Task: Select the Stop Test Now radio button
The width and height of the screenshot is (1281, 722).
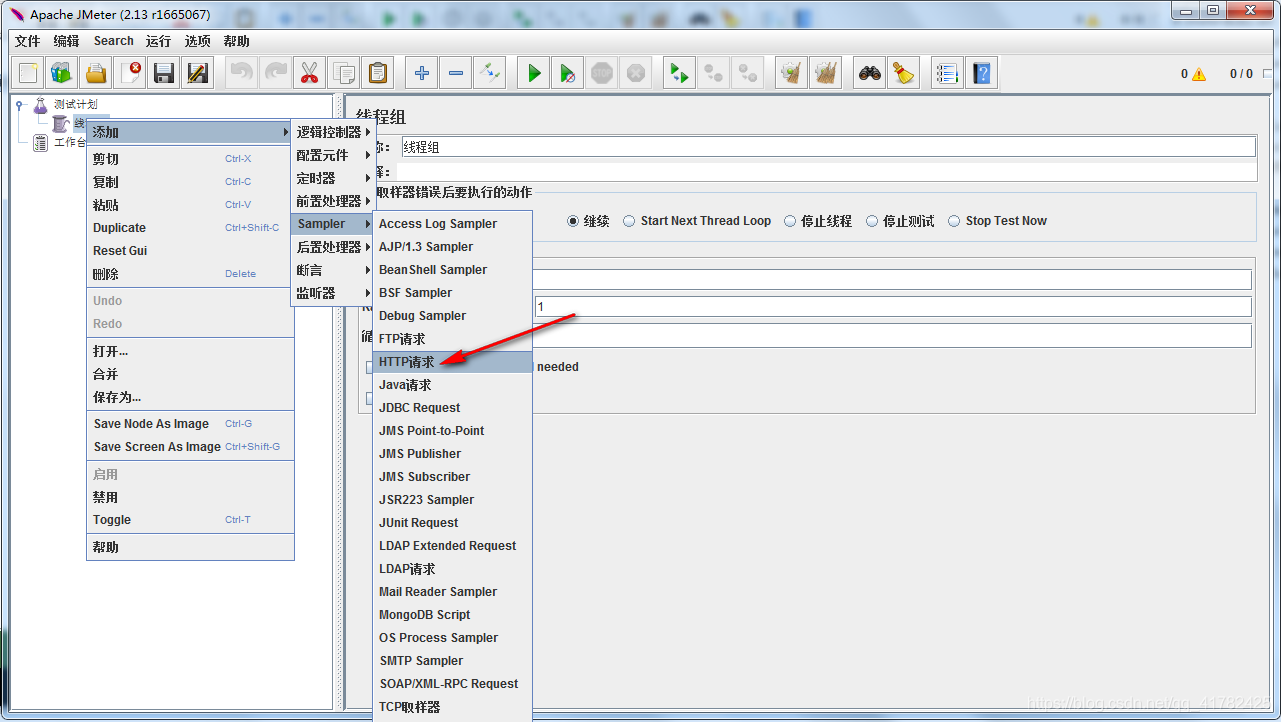Action: click(955, 221)
